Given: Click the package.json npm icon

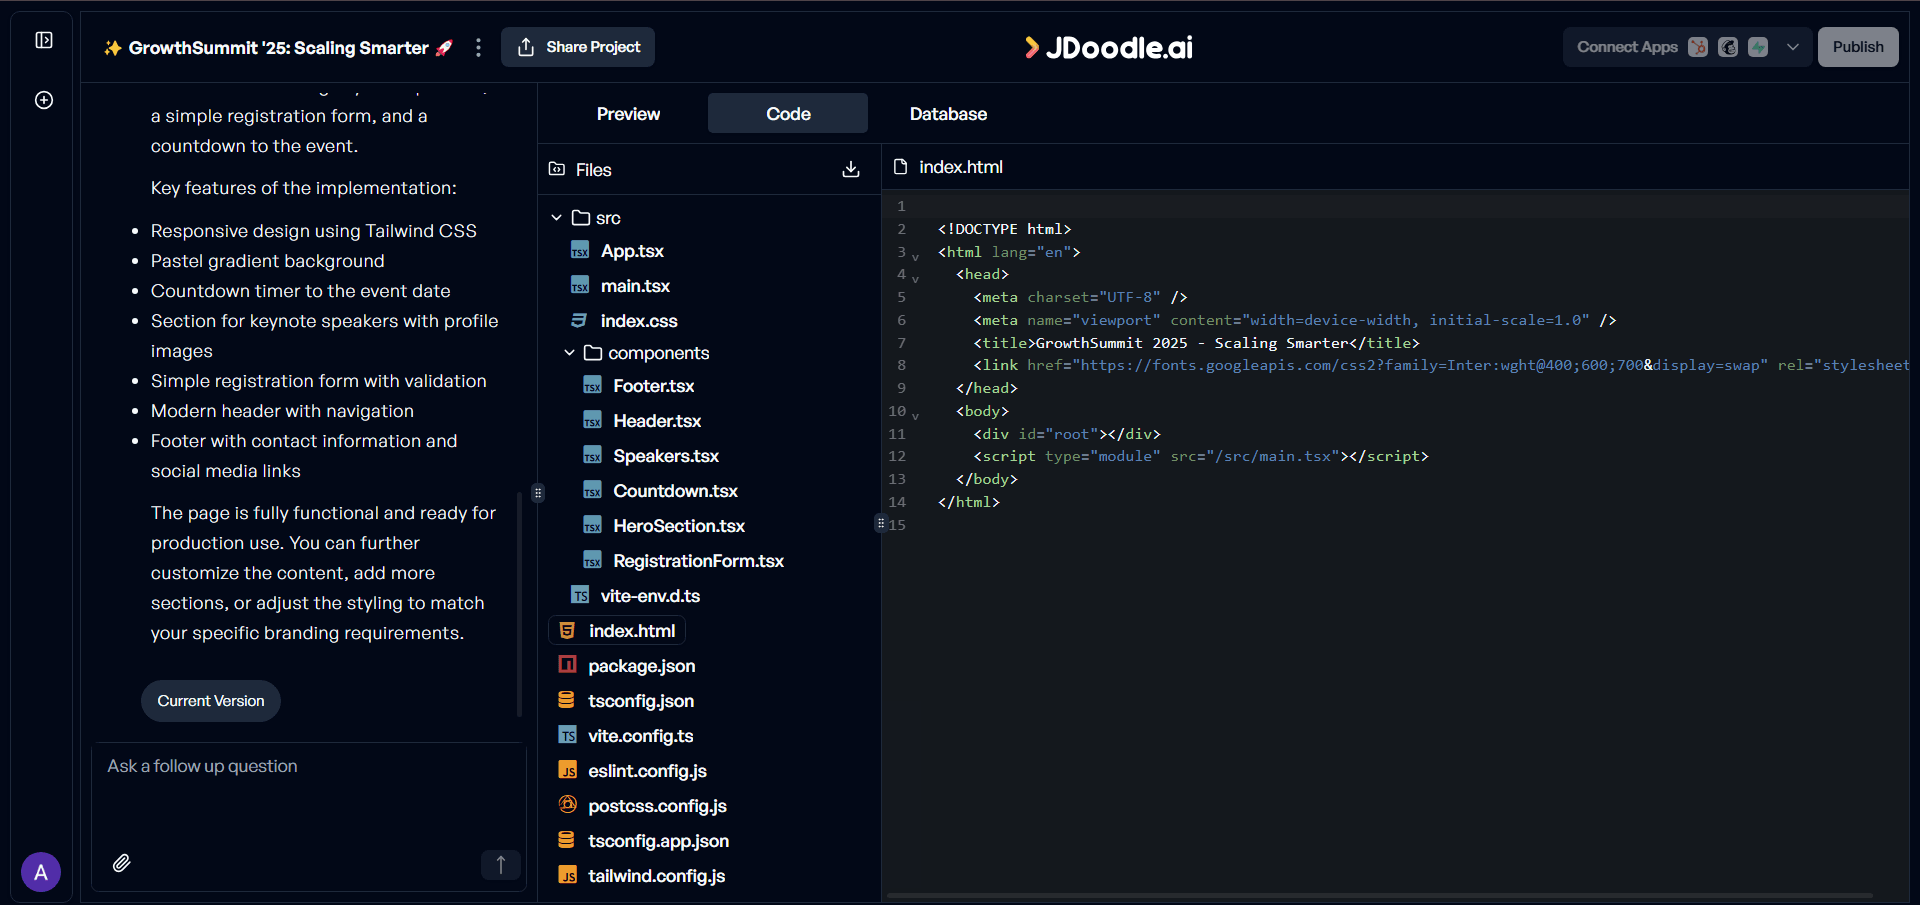Looking at the screenshot, I should [x=567, y=665].
